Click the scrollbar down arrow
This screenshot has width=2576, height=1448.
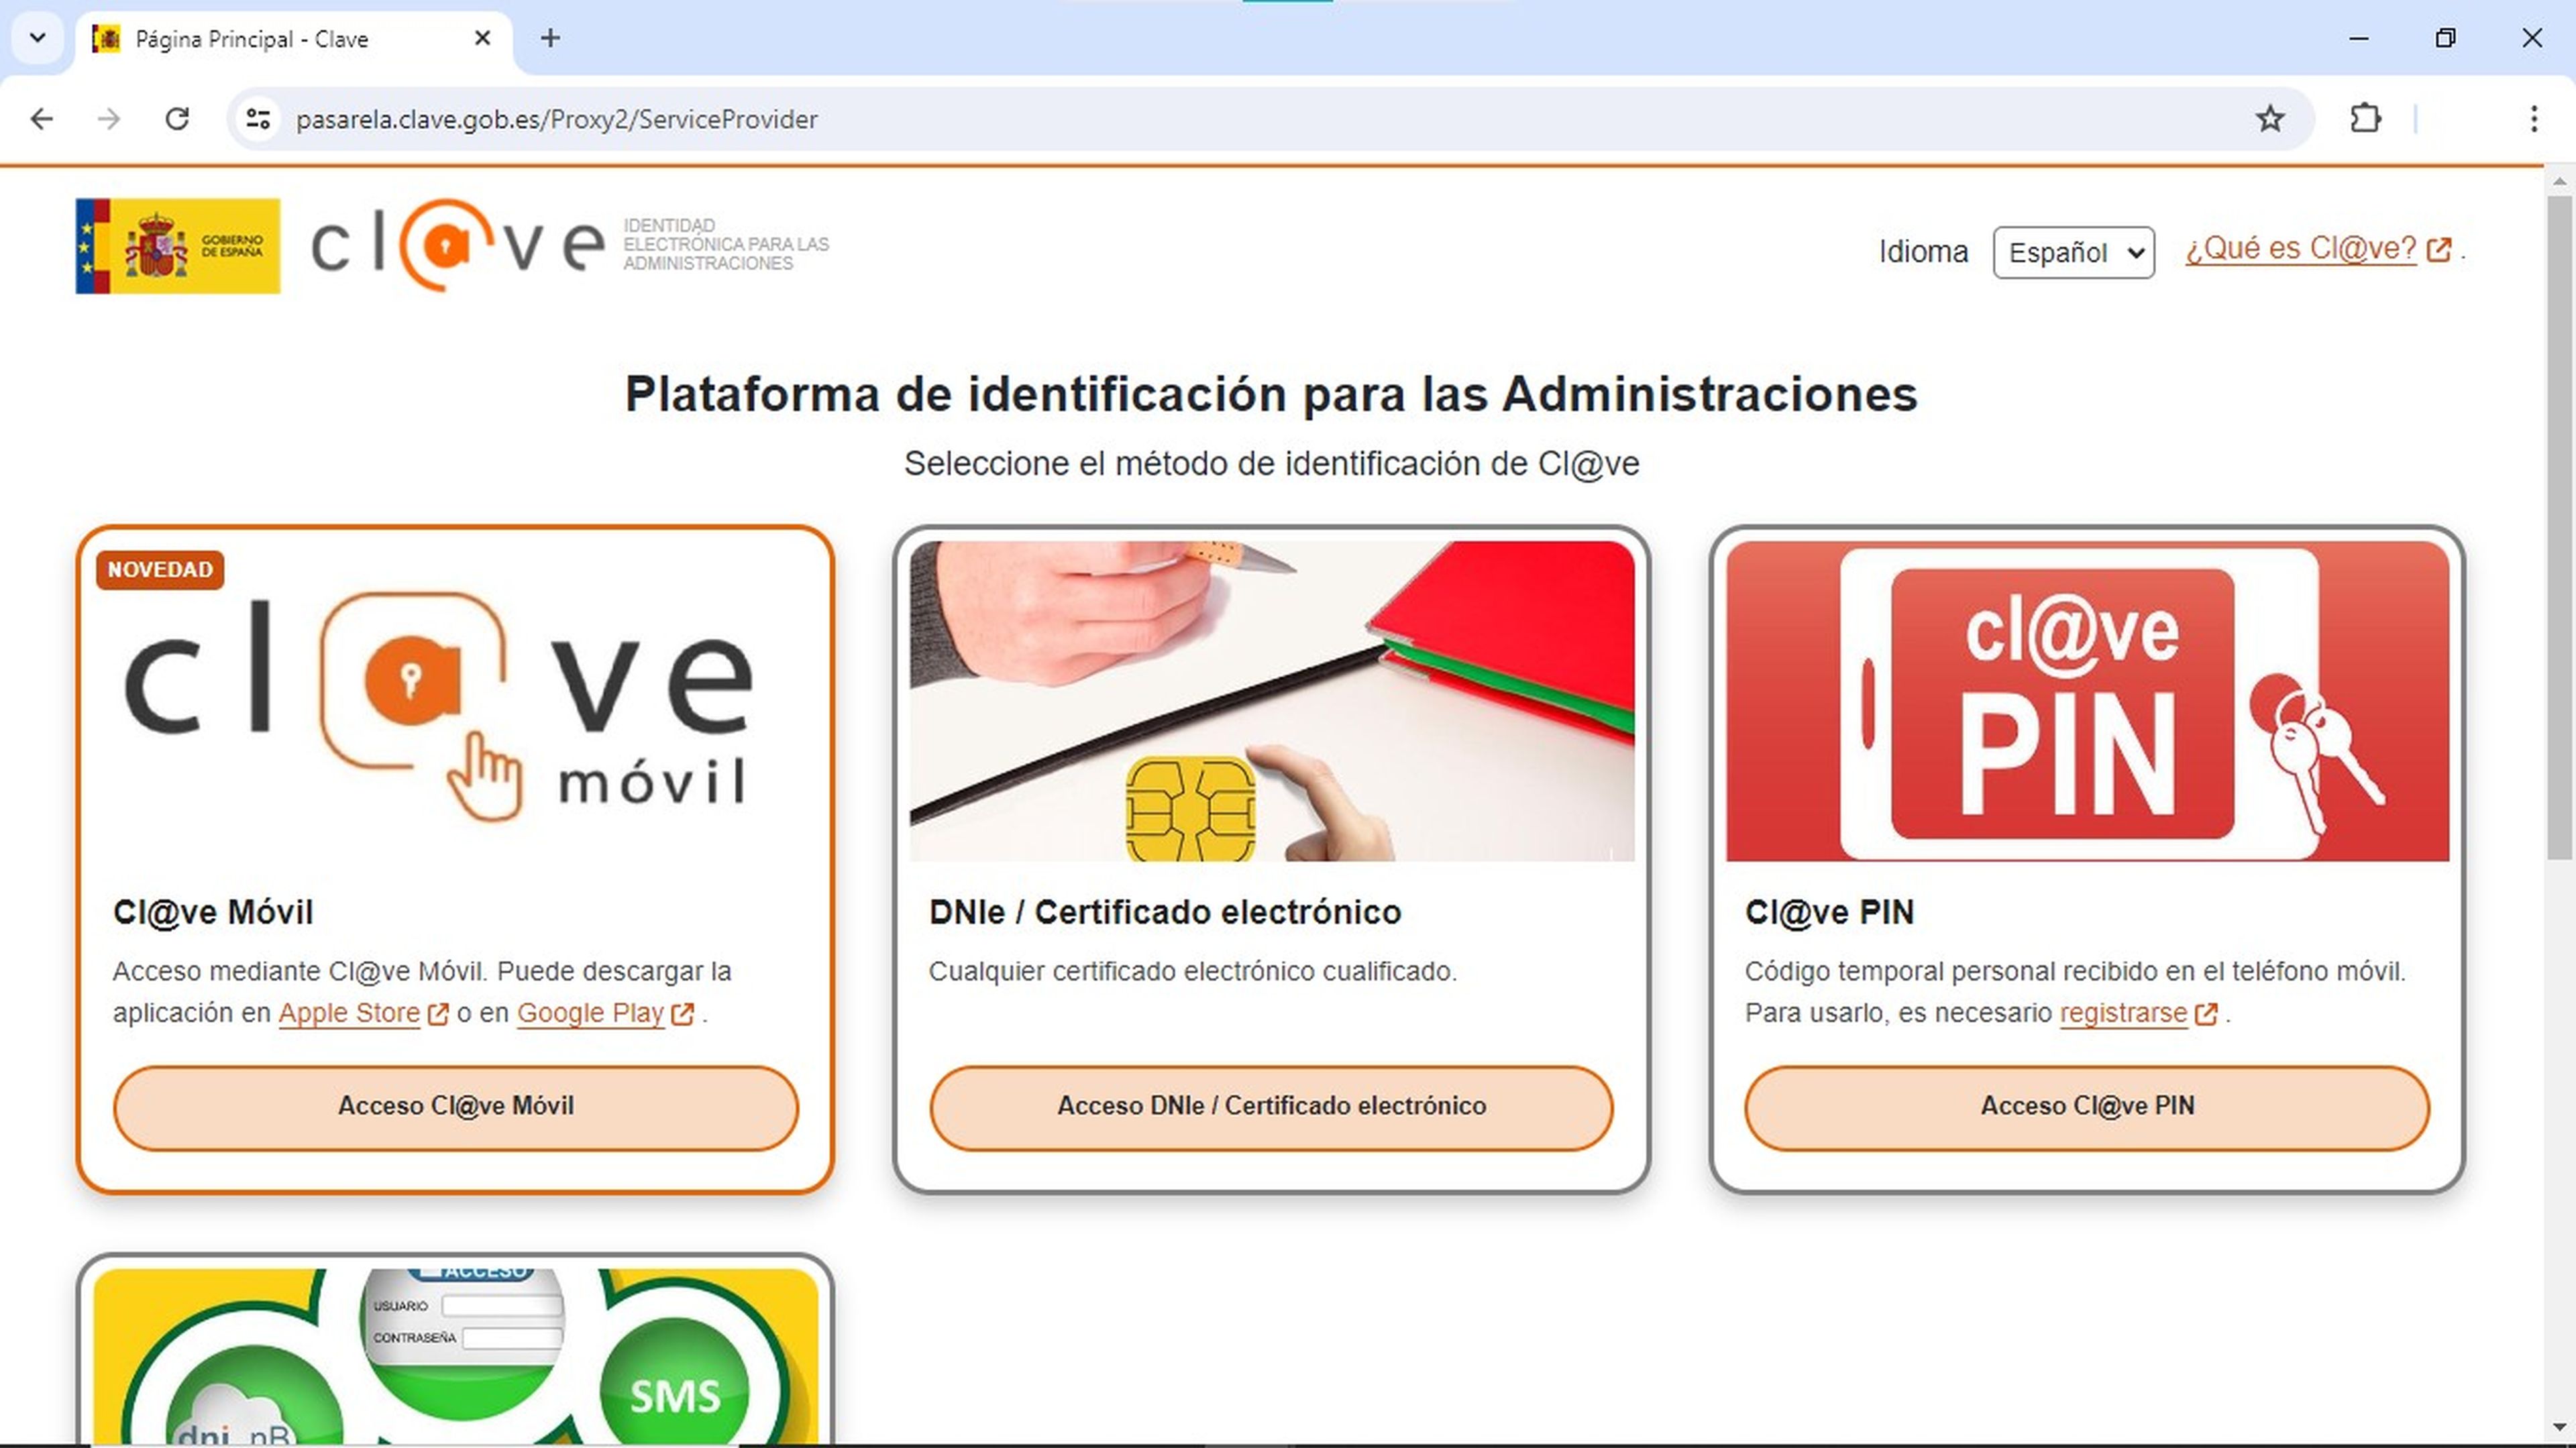2559,1428
